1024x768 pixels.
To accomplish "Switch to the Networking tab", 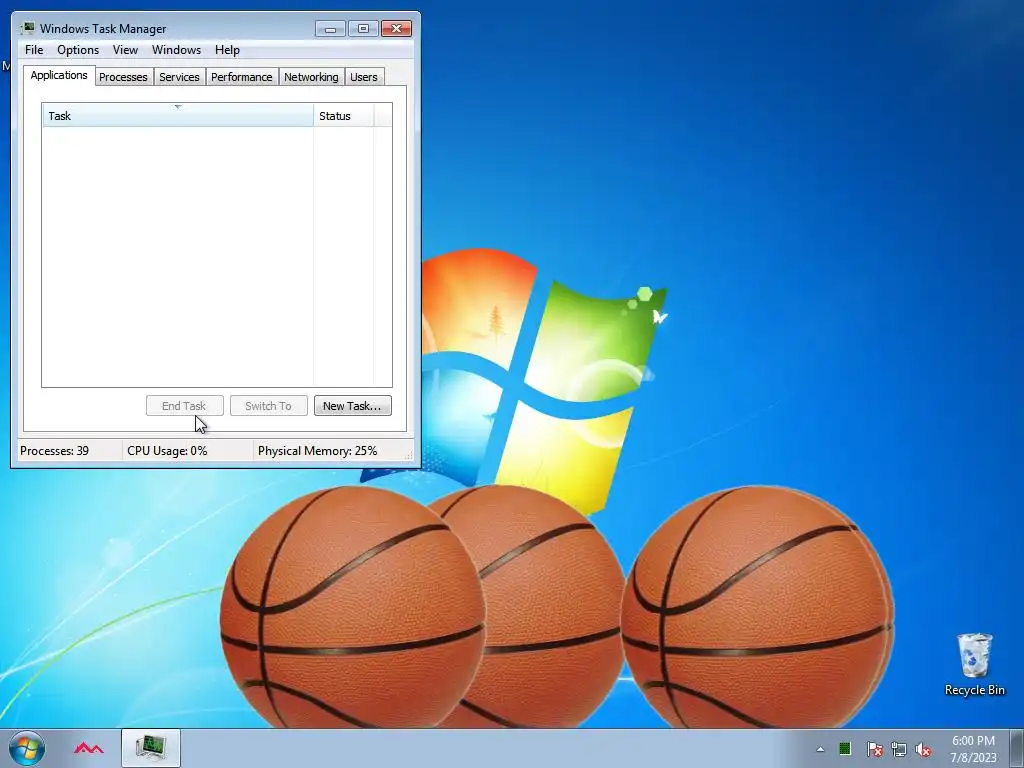I will pyautogui.click(x=311, y=77).
